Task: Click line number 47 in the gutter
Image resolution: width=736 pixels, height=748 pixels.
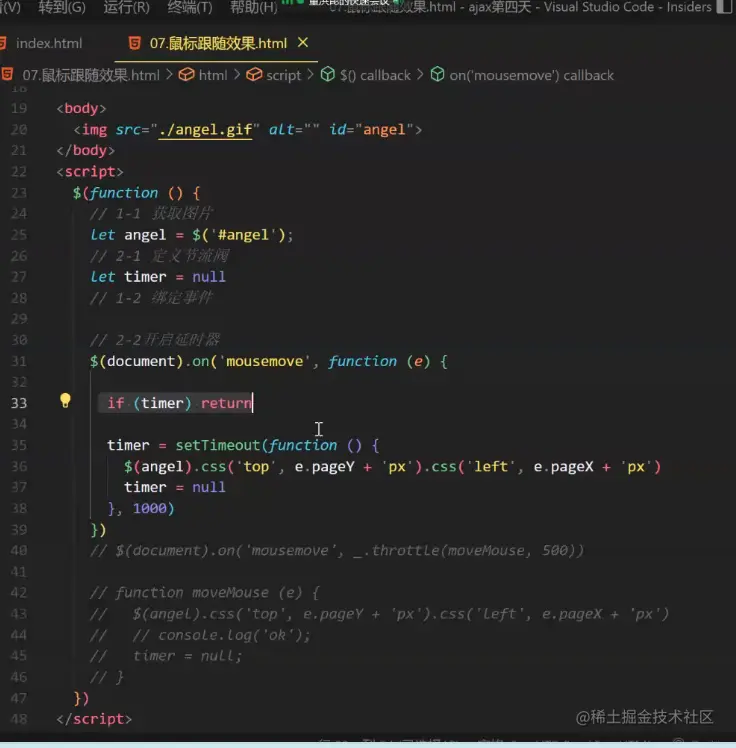Action: click(19, 698)
